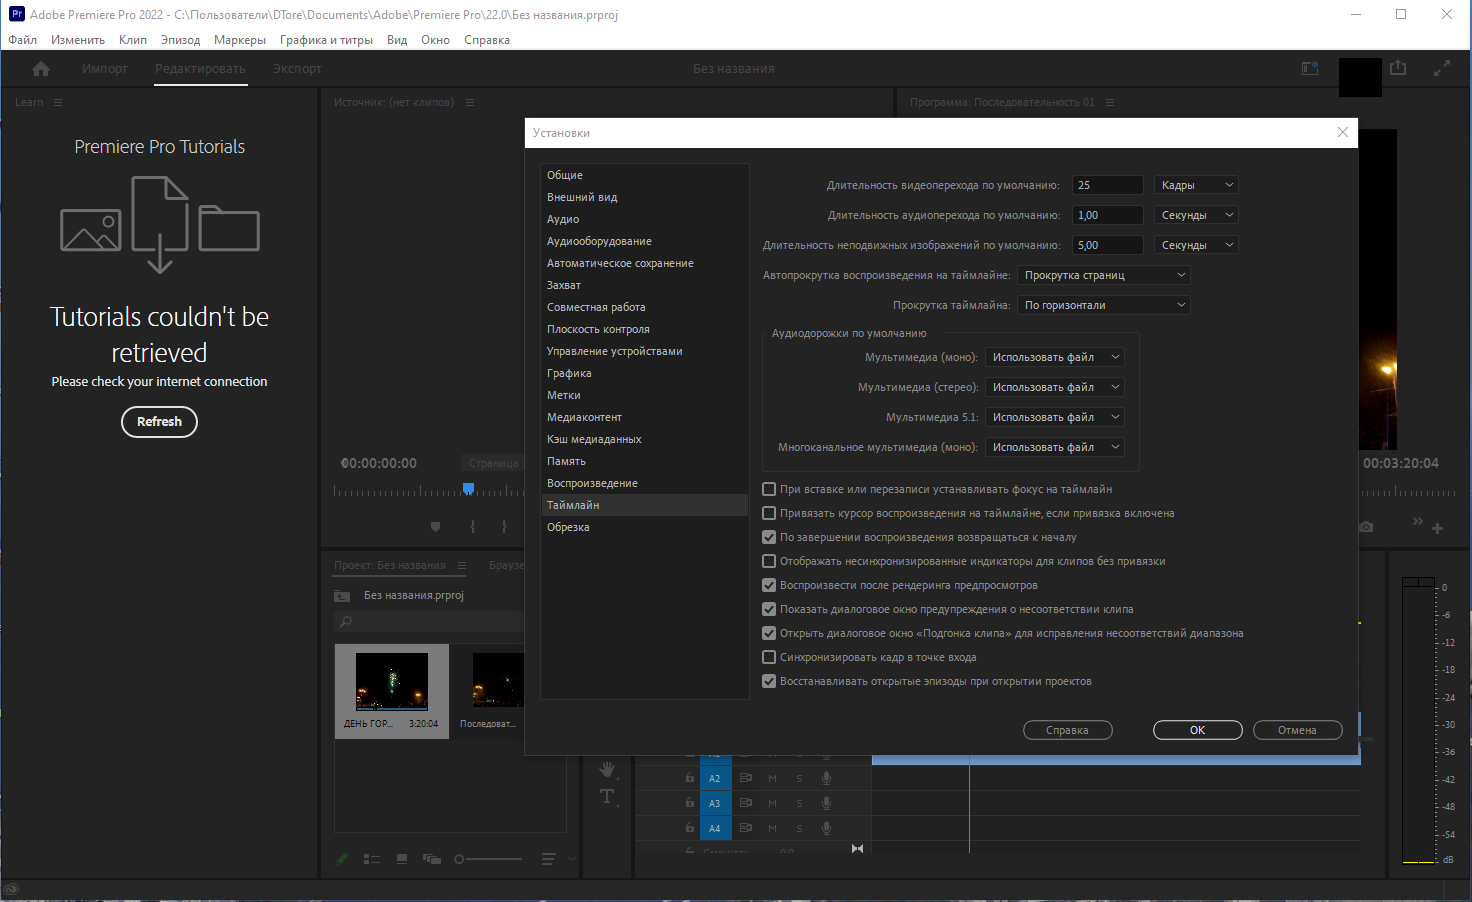Select the Автоматическое сохранение preferences category
The width and height of the screenshot is (1472, 902).
620,263
